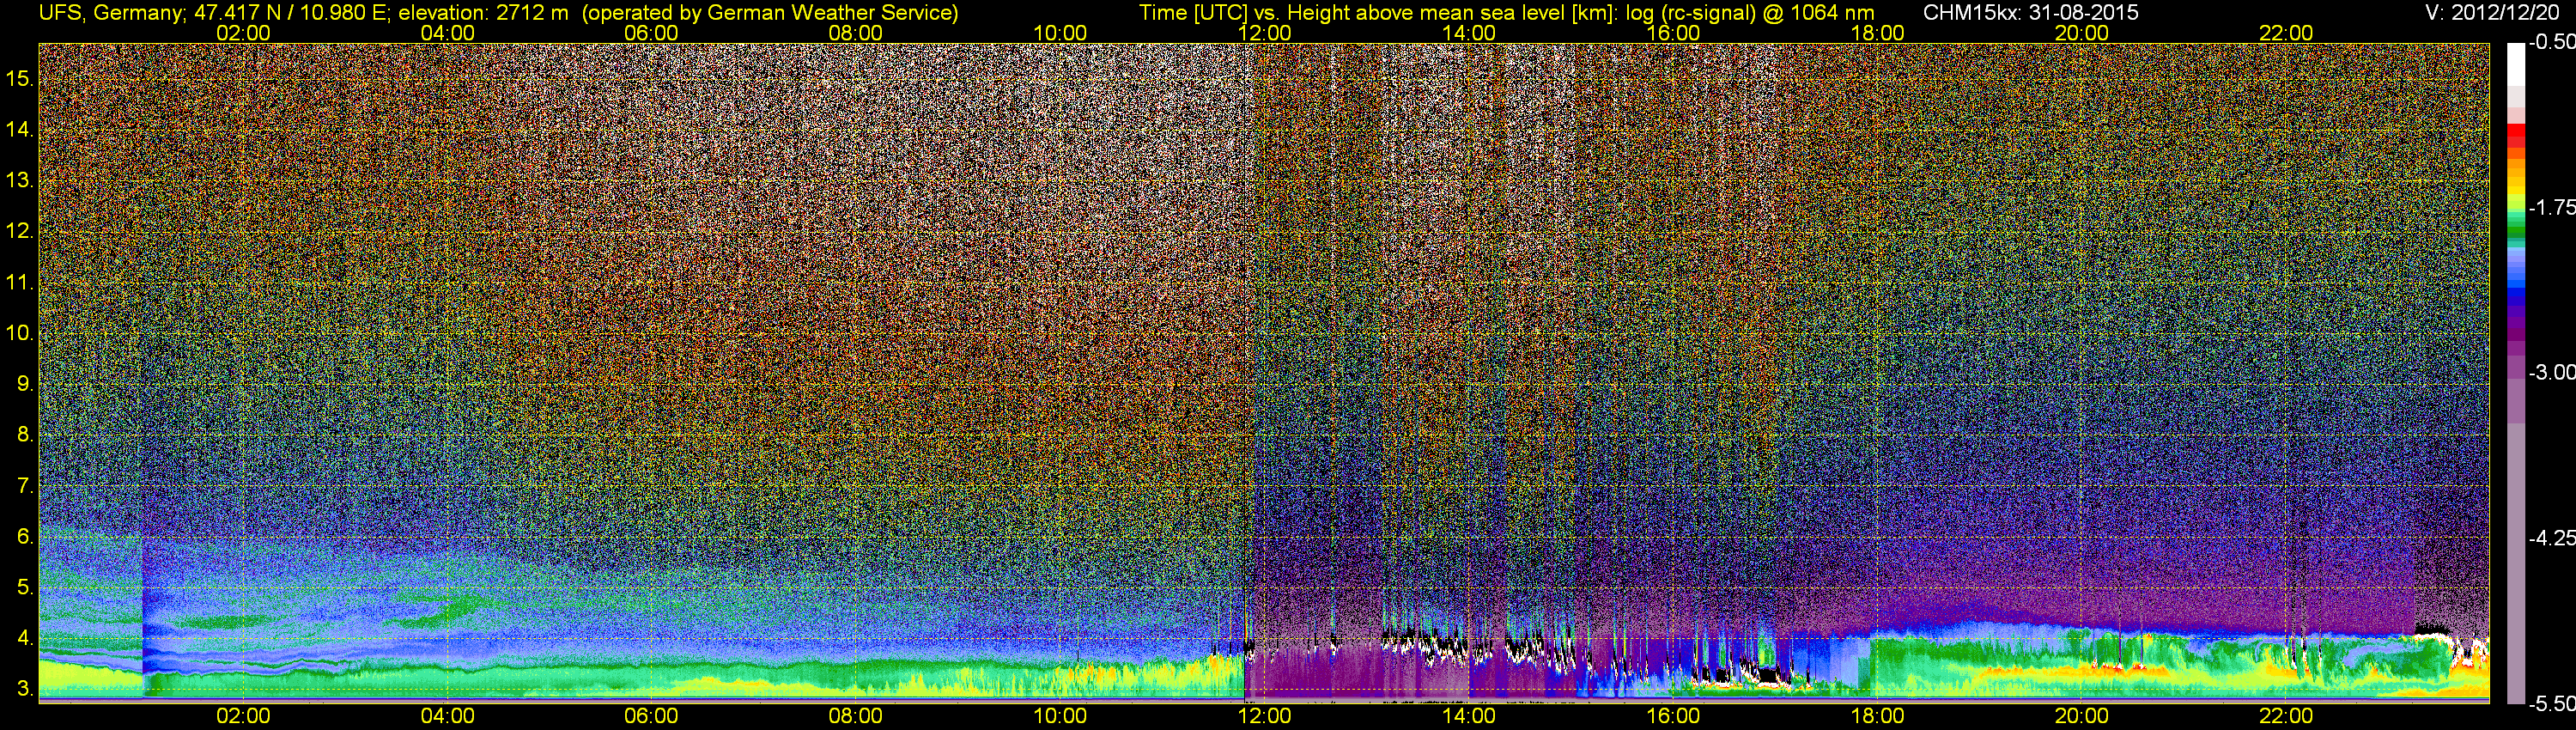Screen dimensions: 2576x730
Task: Click the 8 km height axis label
Action: (x=24, y=435)
